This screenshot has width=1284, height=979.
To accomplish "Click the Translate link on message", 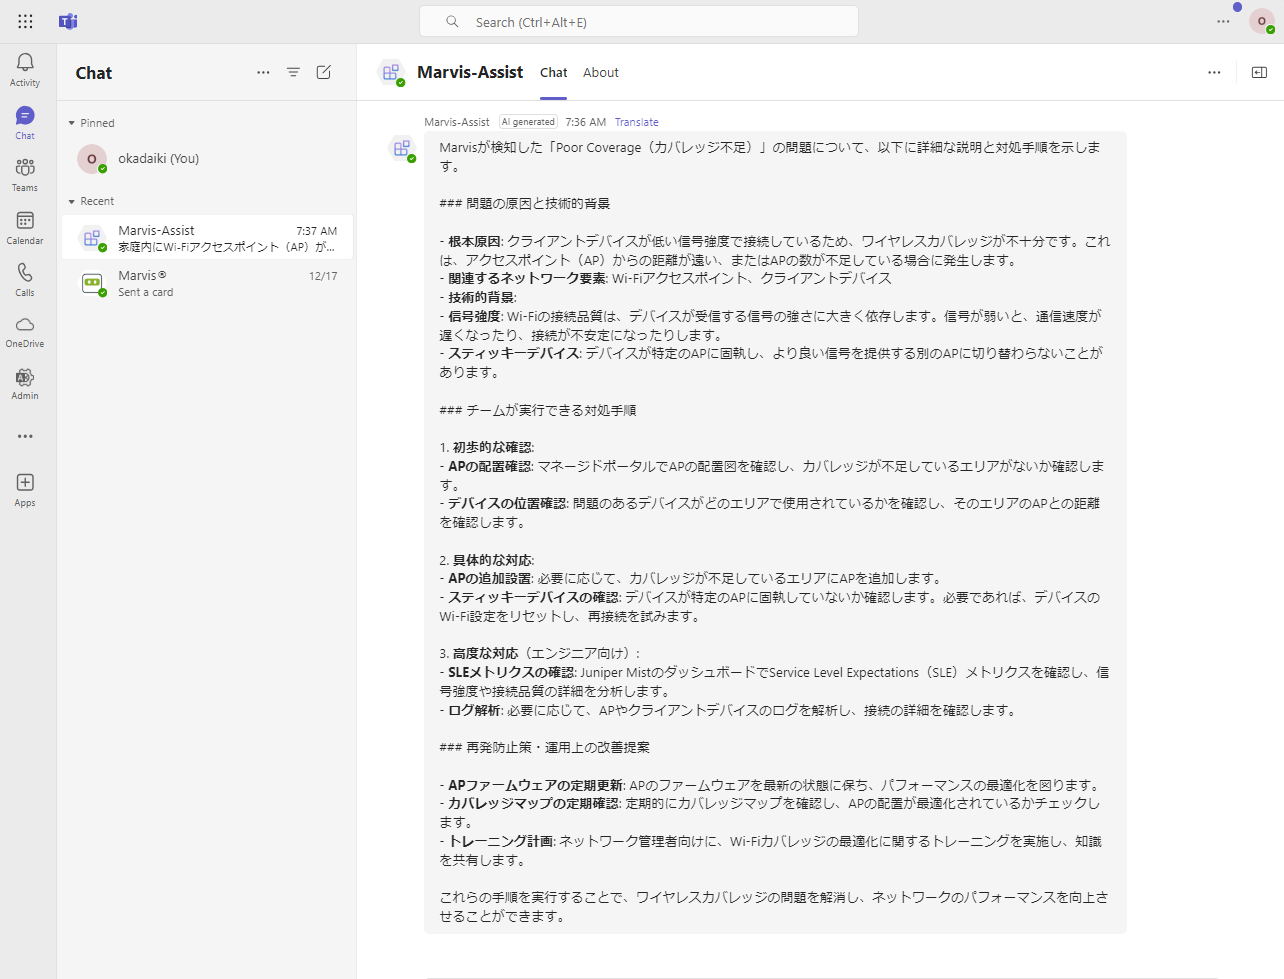I will [x=636, y=122].
